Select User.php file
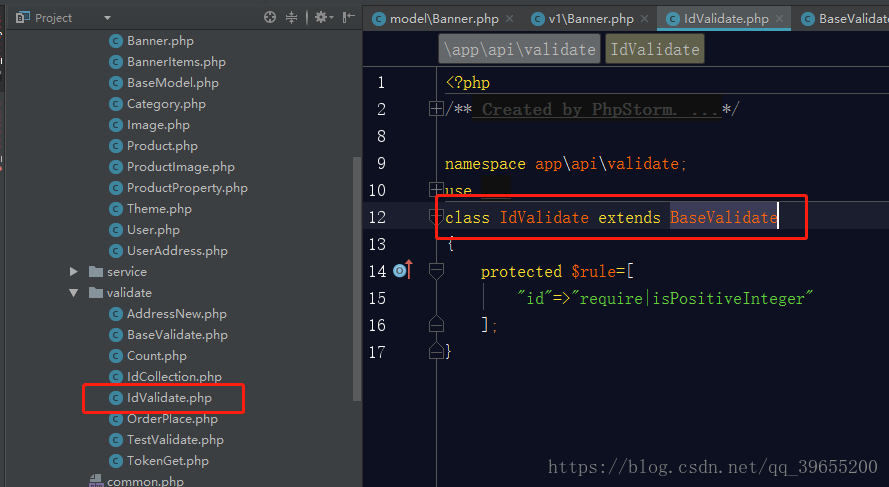This screenshot has height=487, width=889. 153,230
